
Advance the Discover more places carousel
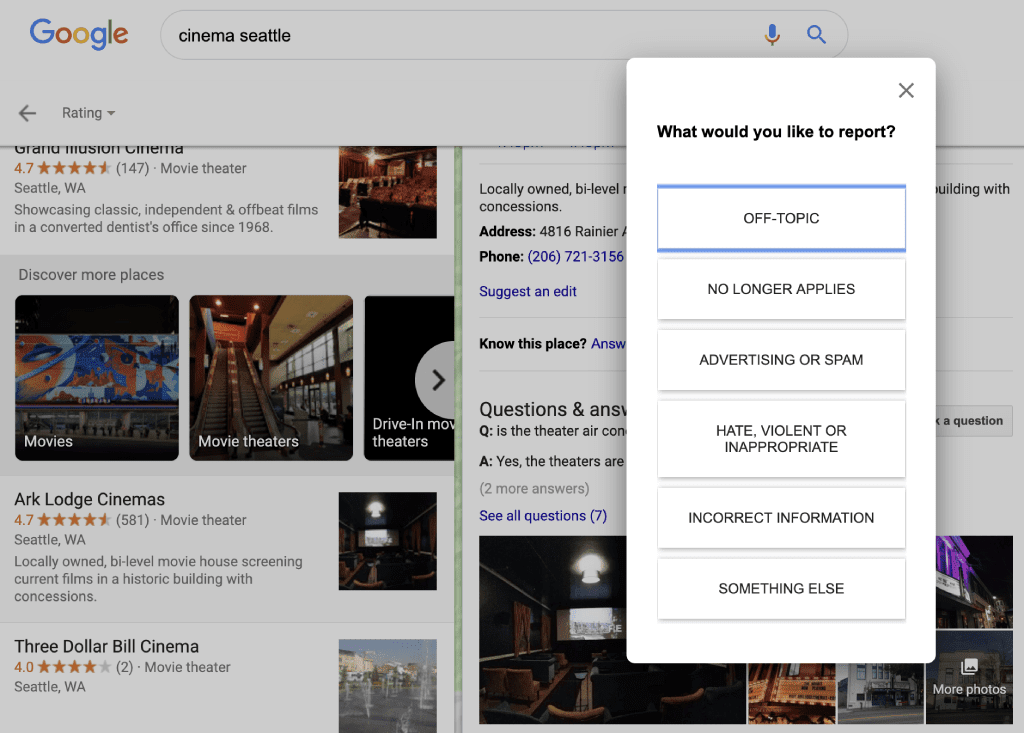[437, 380]
